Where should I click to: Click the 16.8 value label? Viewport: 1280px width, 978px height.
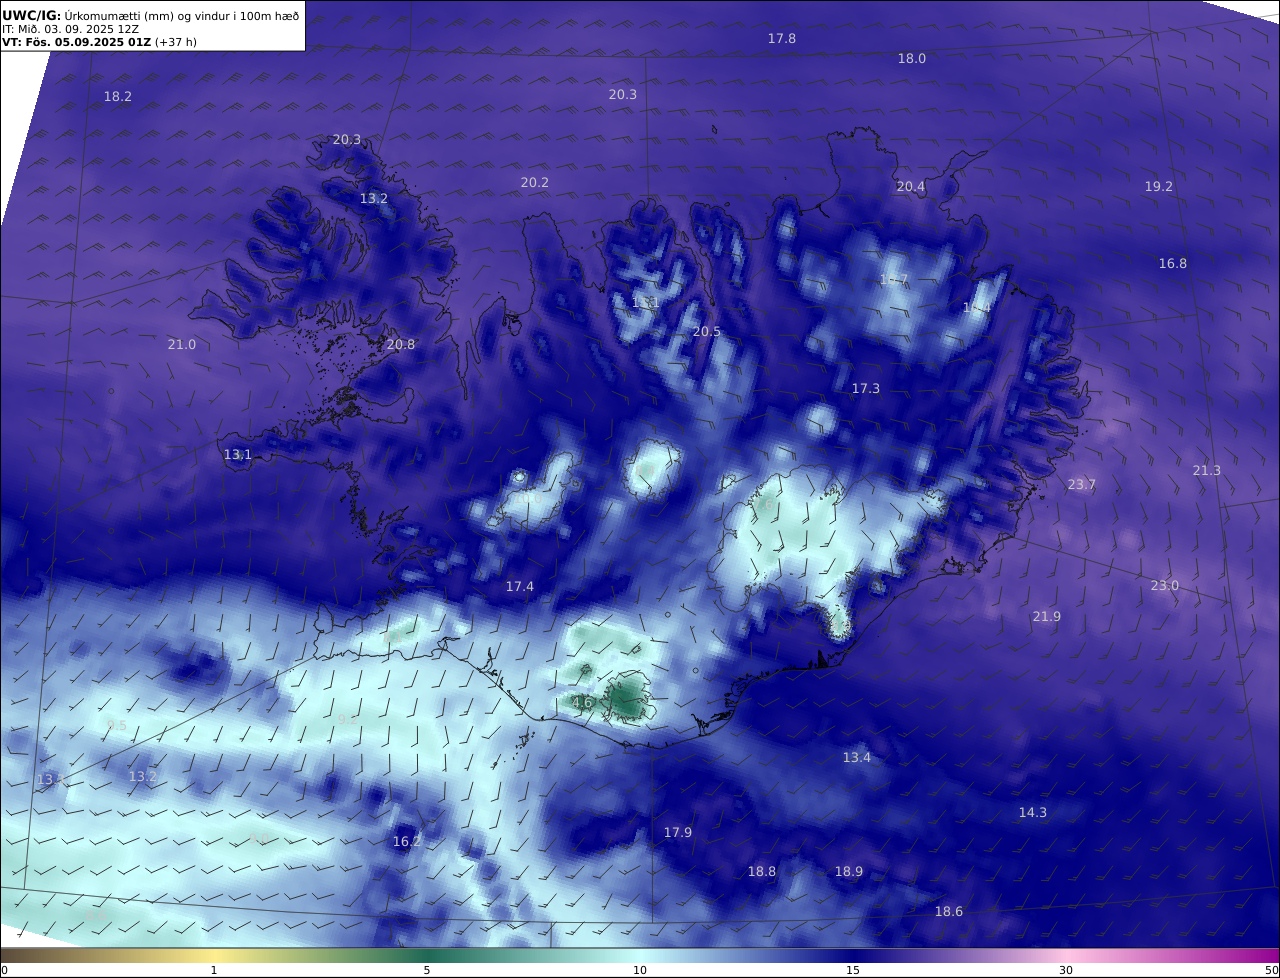point(1173,263)
